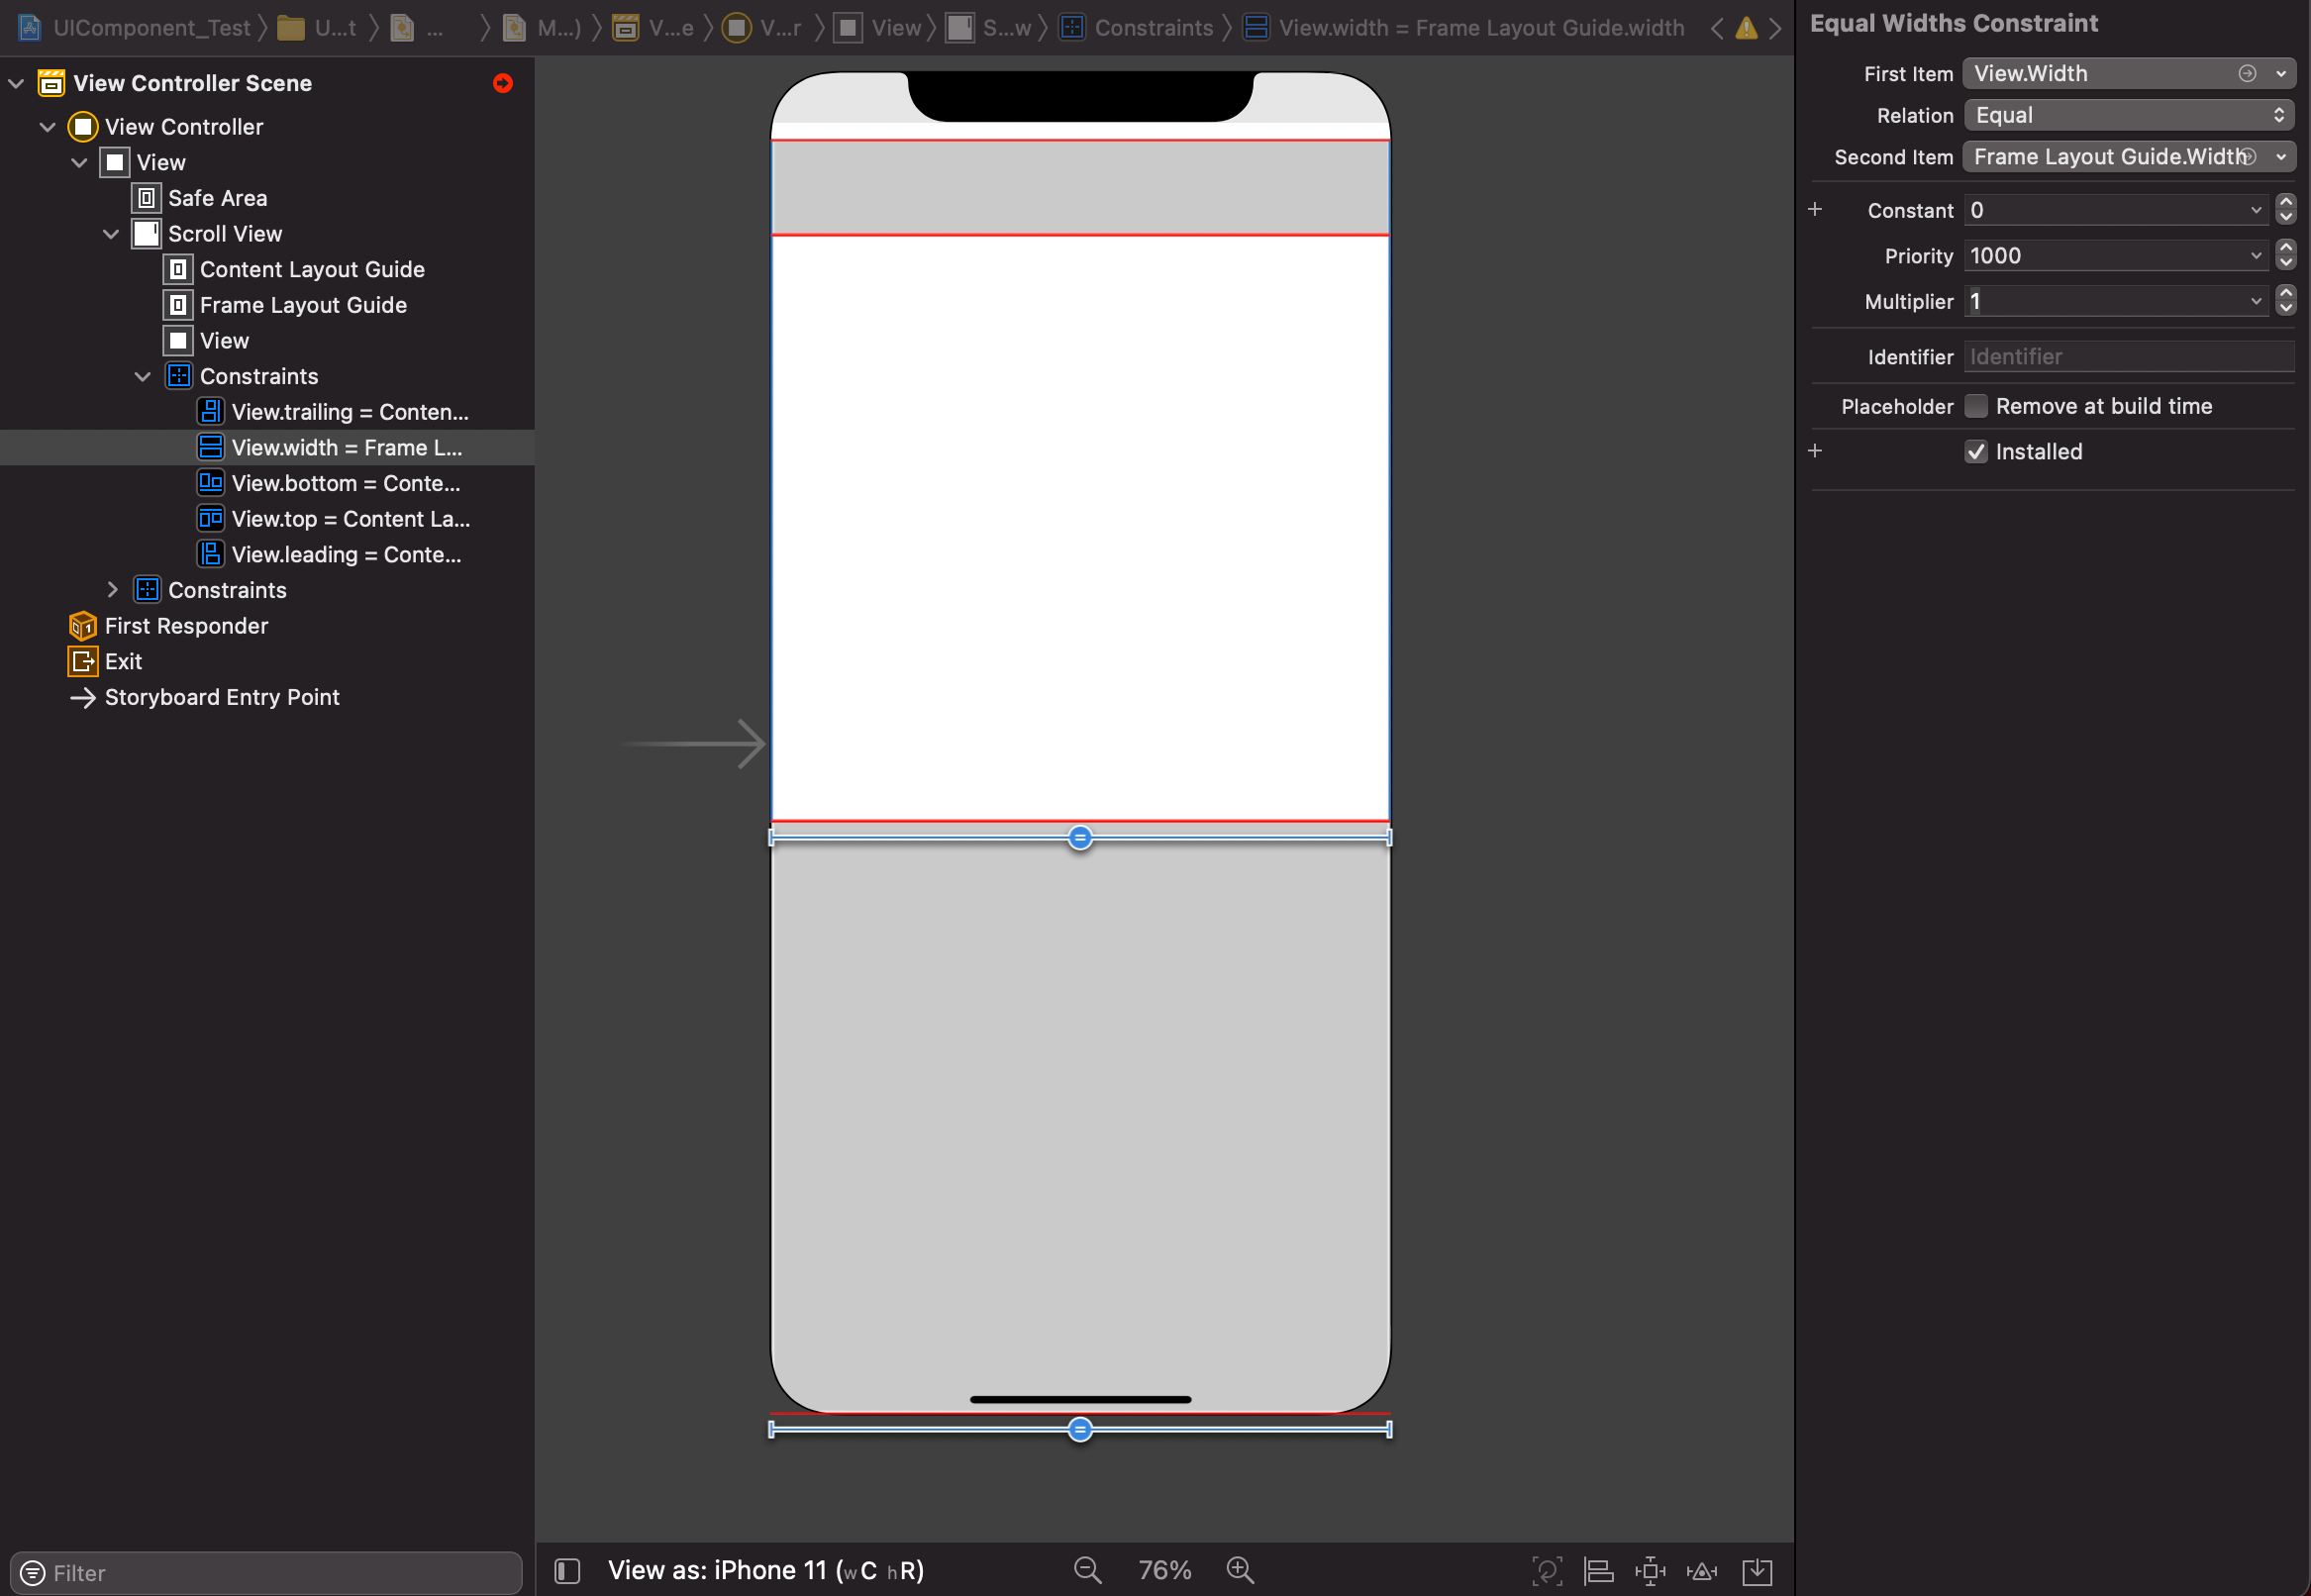This screenshot has height=1596, width=2311.
Task: Collapse the root View disclosure triangle
Action: tap(79, 162)
